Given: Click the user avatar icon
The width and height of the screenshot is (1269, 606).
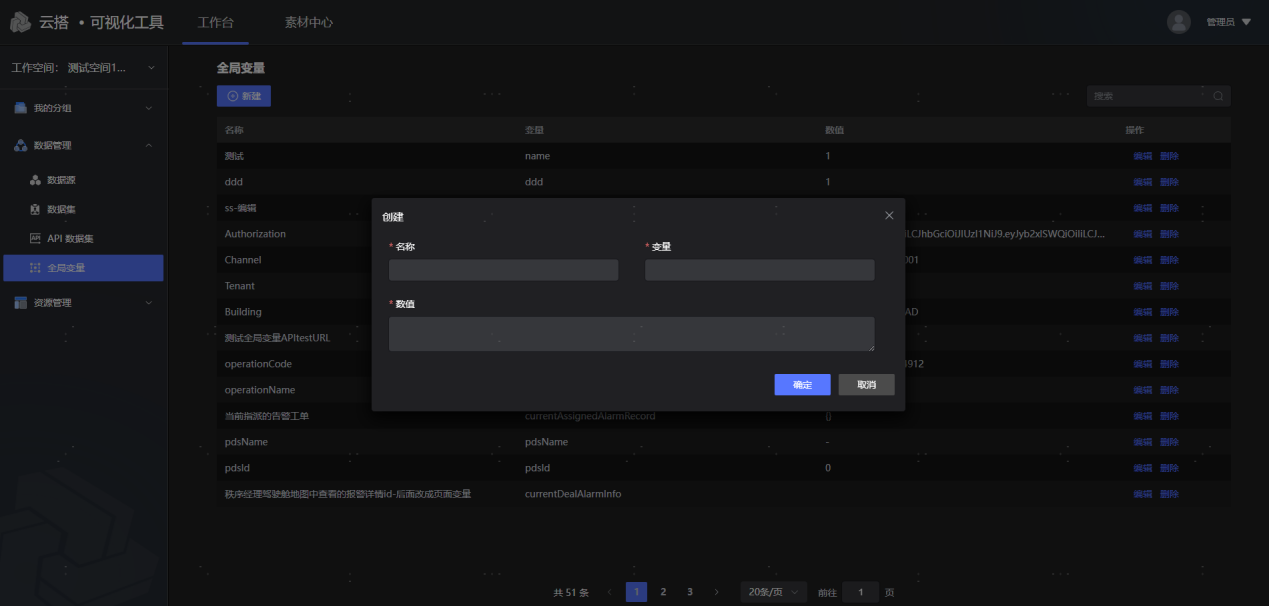Looking at the screenshot, I should pos(1179,22).
